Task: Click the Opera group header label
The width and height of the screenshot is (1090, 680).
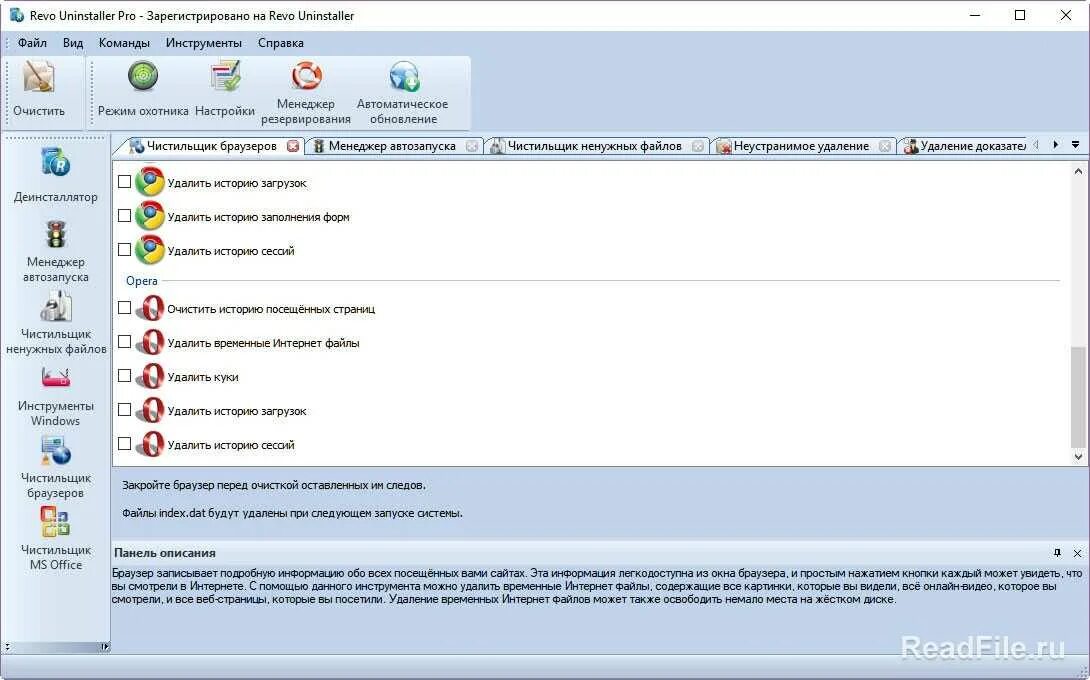Action: (x=142, y=281)
